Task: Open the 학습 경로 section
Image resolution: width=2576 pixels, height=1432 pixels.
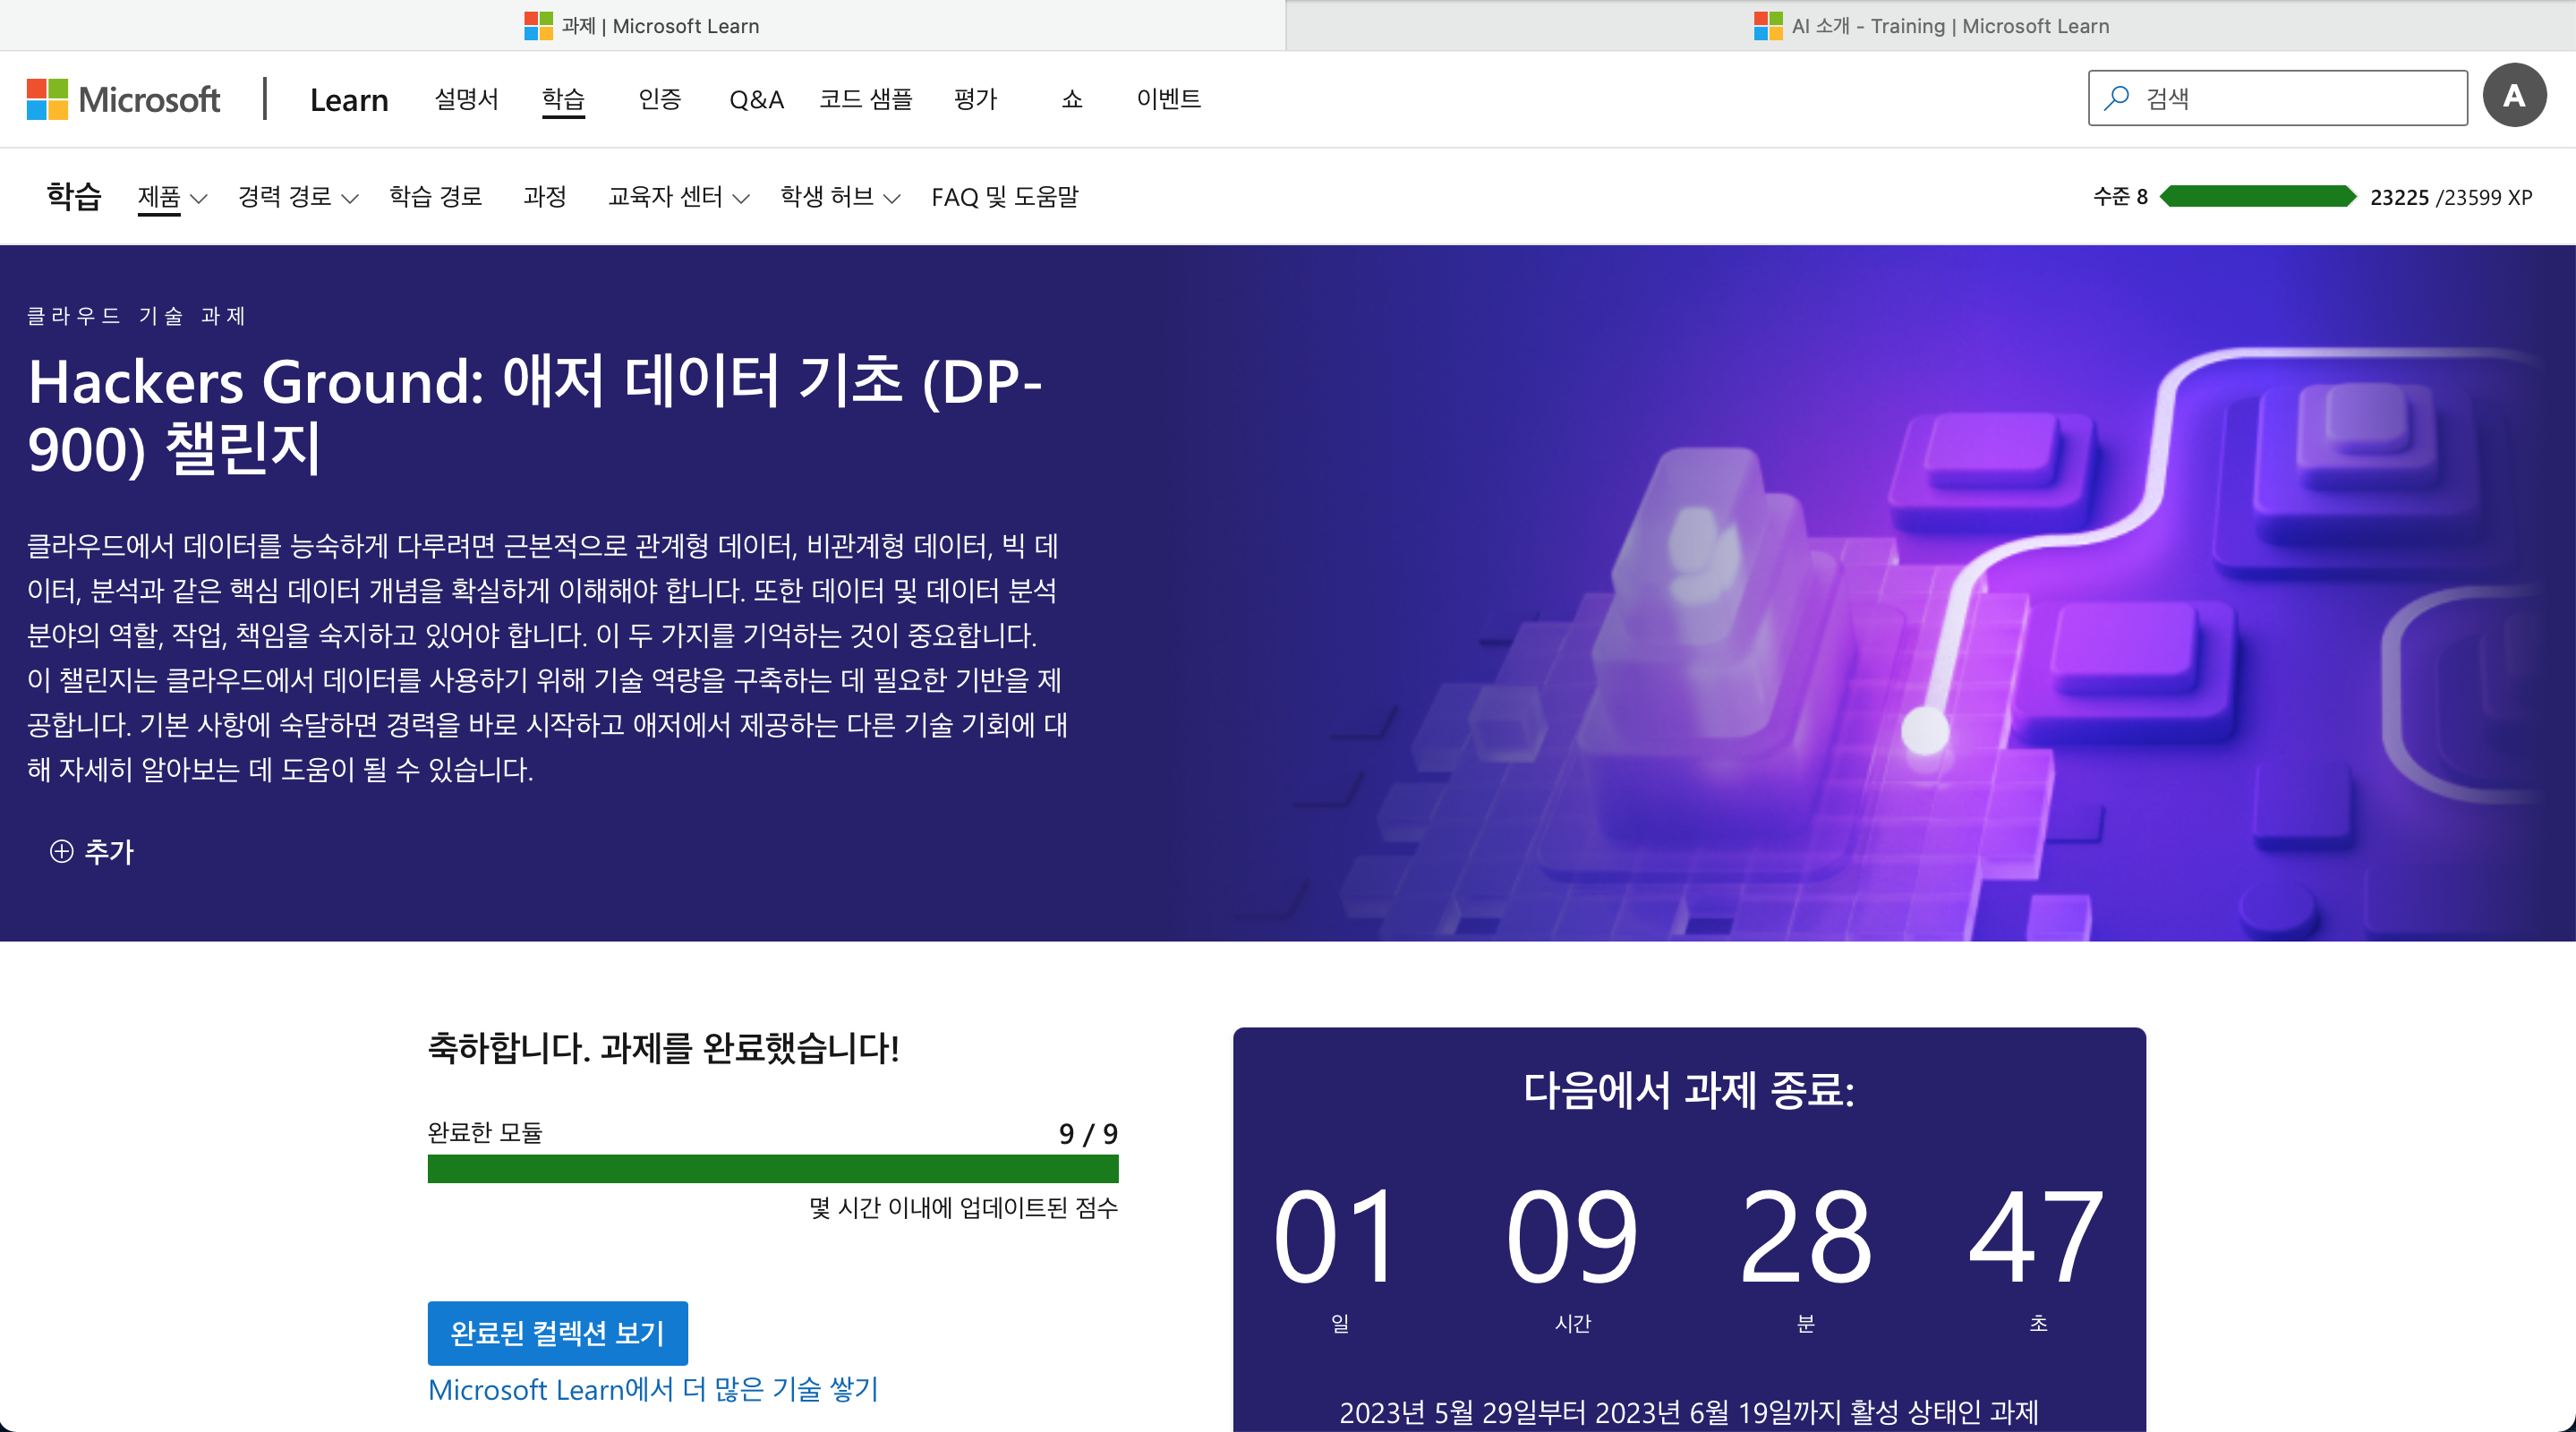Action: (x=435, y=197)
